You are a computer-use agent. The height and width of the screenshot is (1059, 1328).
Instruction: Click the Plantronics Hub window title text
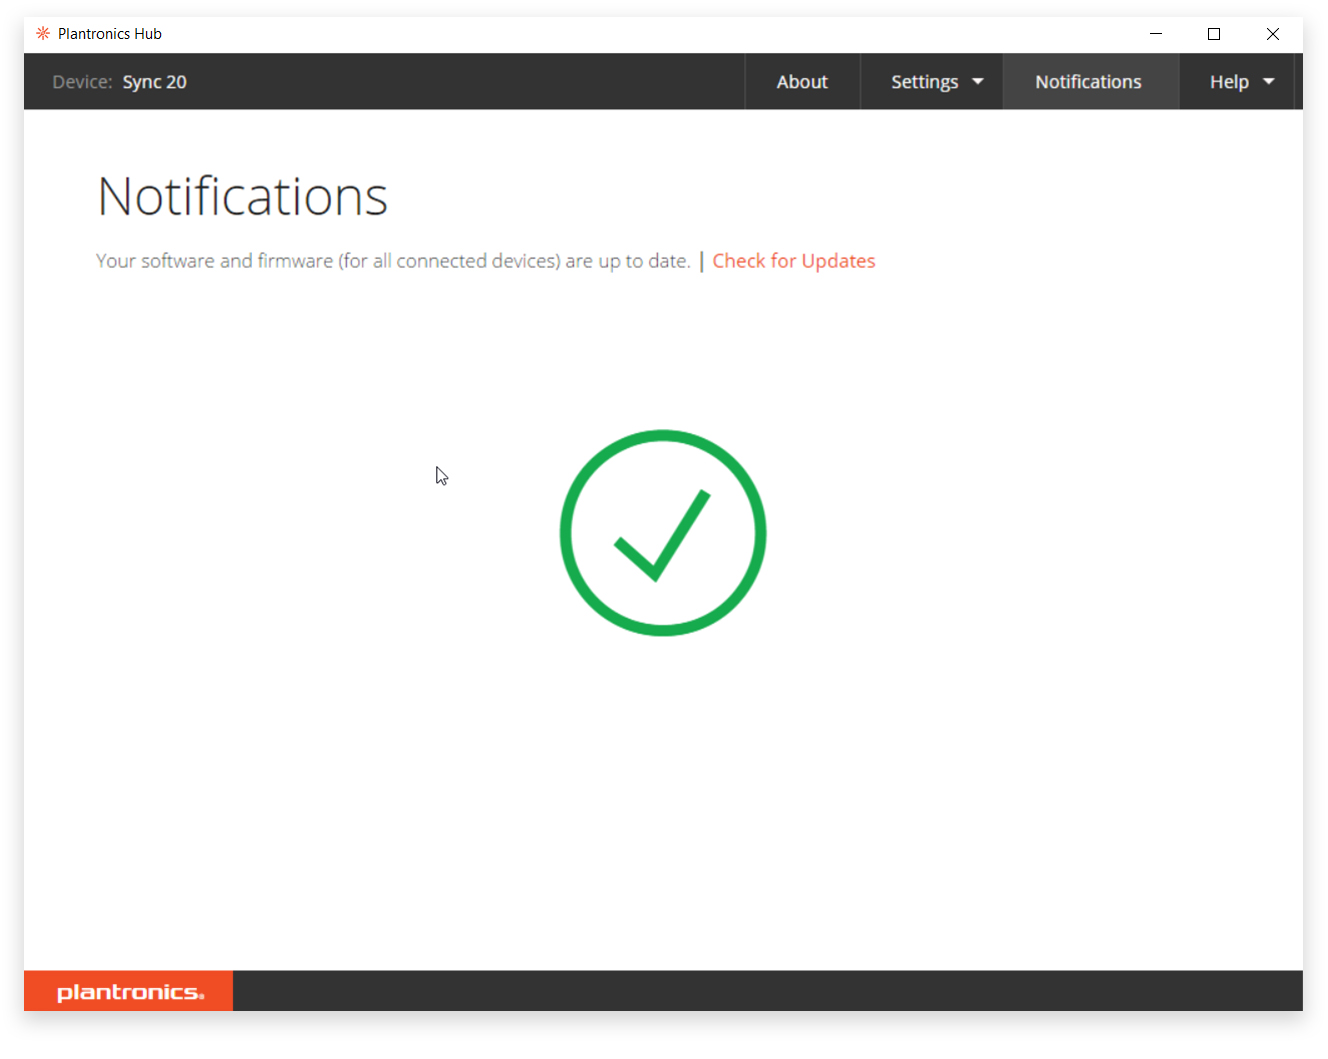pos(110,34)
